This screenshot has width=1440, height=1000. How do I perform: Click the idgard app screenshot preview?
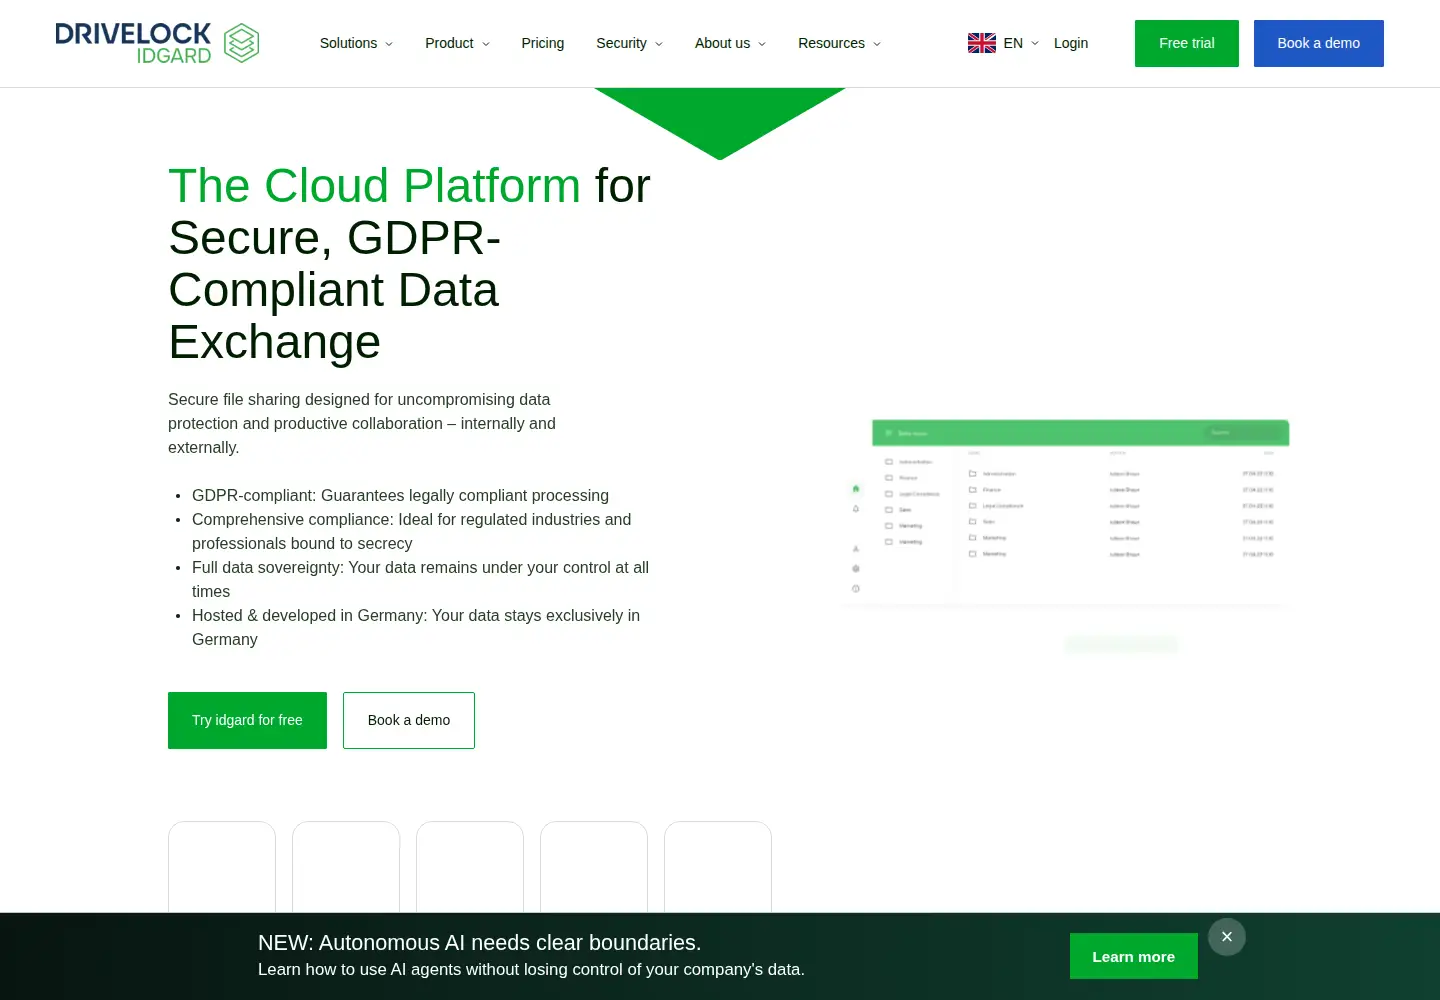tap(1067, 535)
